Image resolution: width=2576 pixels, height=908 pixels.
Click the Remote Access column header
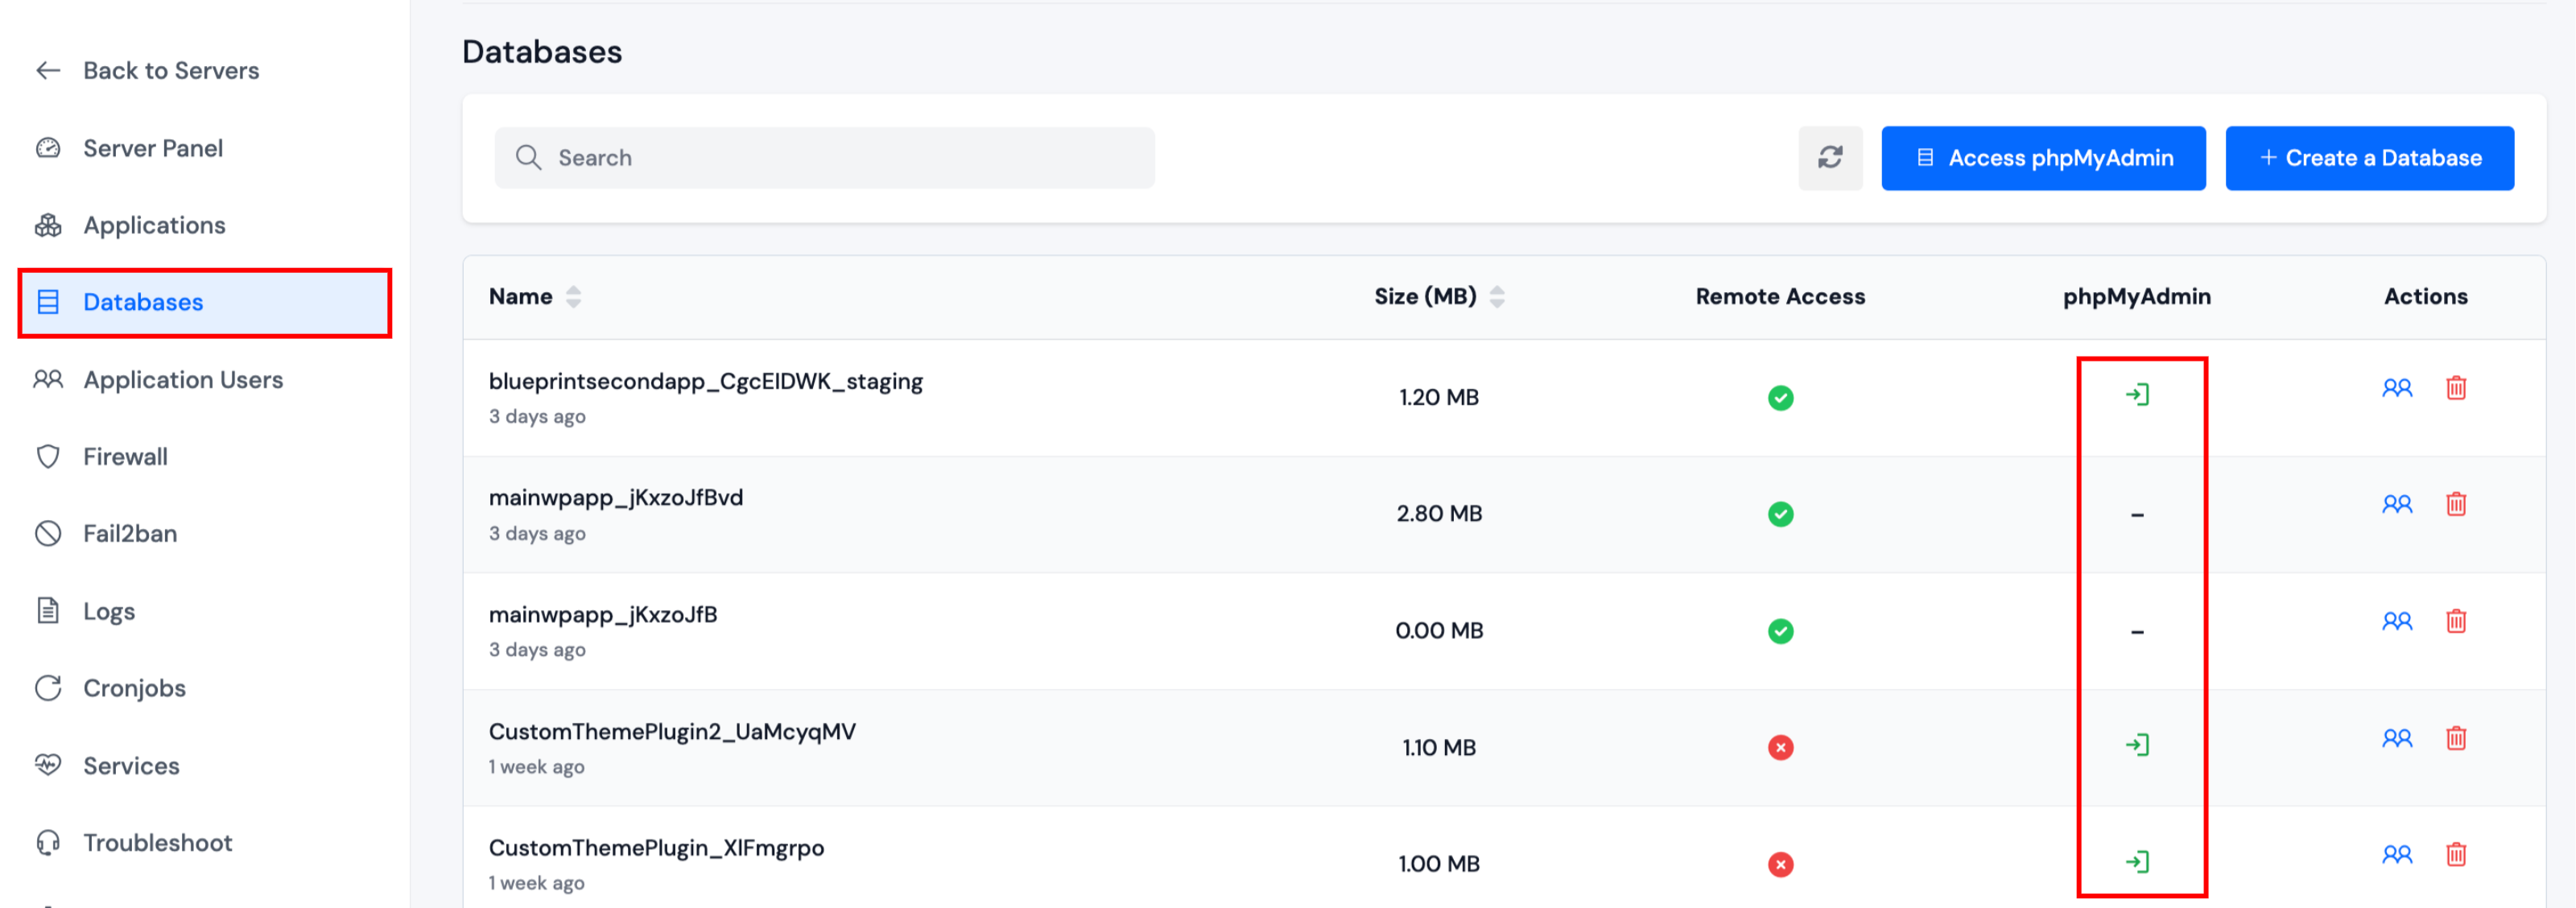(1780, 297)
